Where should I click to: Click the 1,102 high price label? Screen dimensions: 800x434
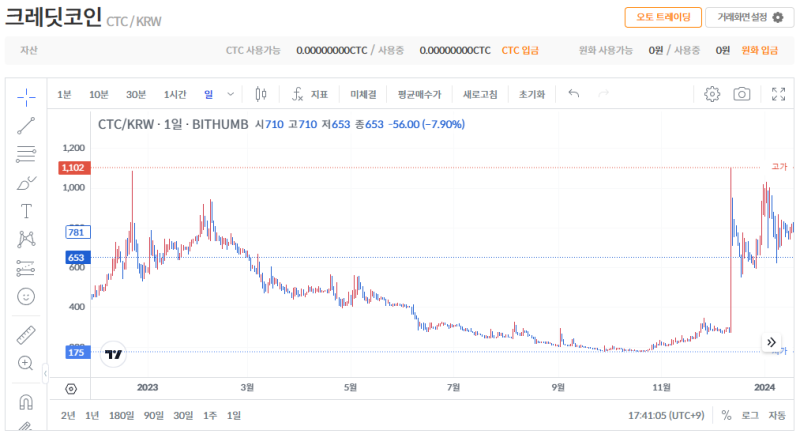pyautogui.click(x=74, y=168)
